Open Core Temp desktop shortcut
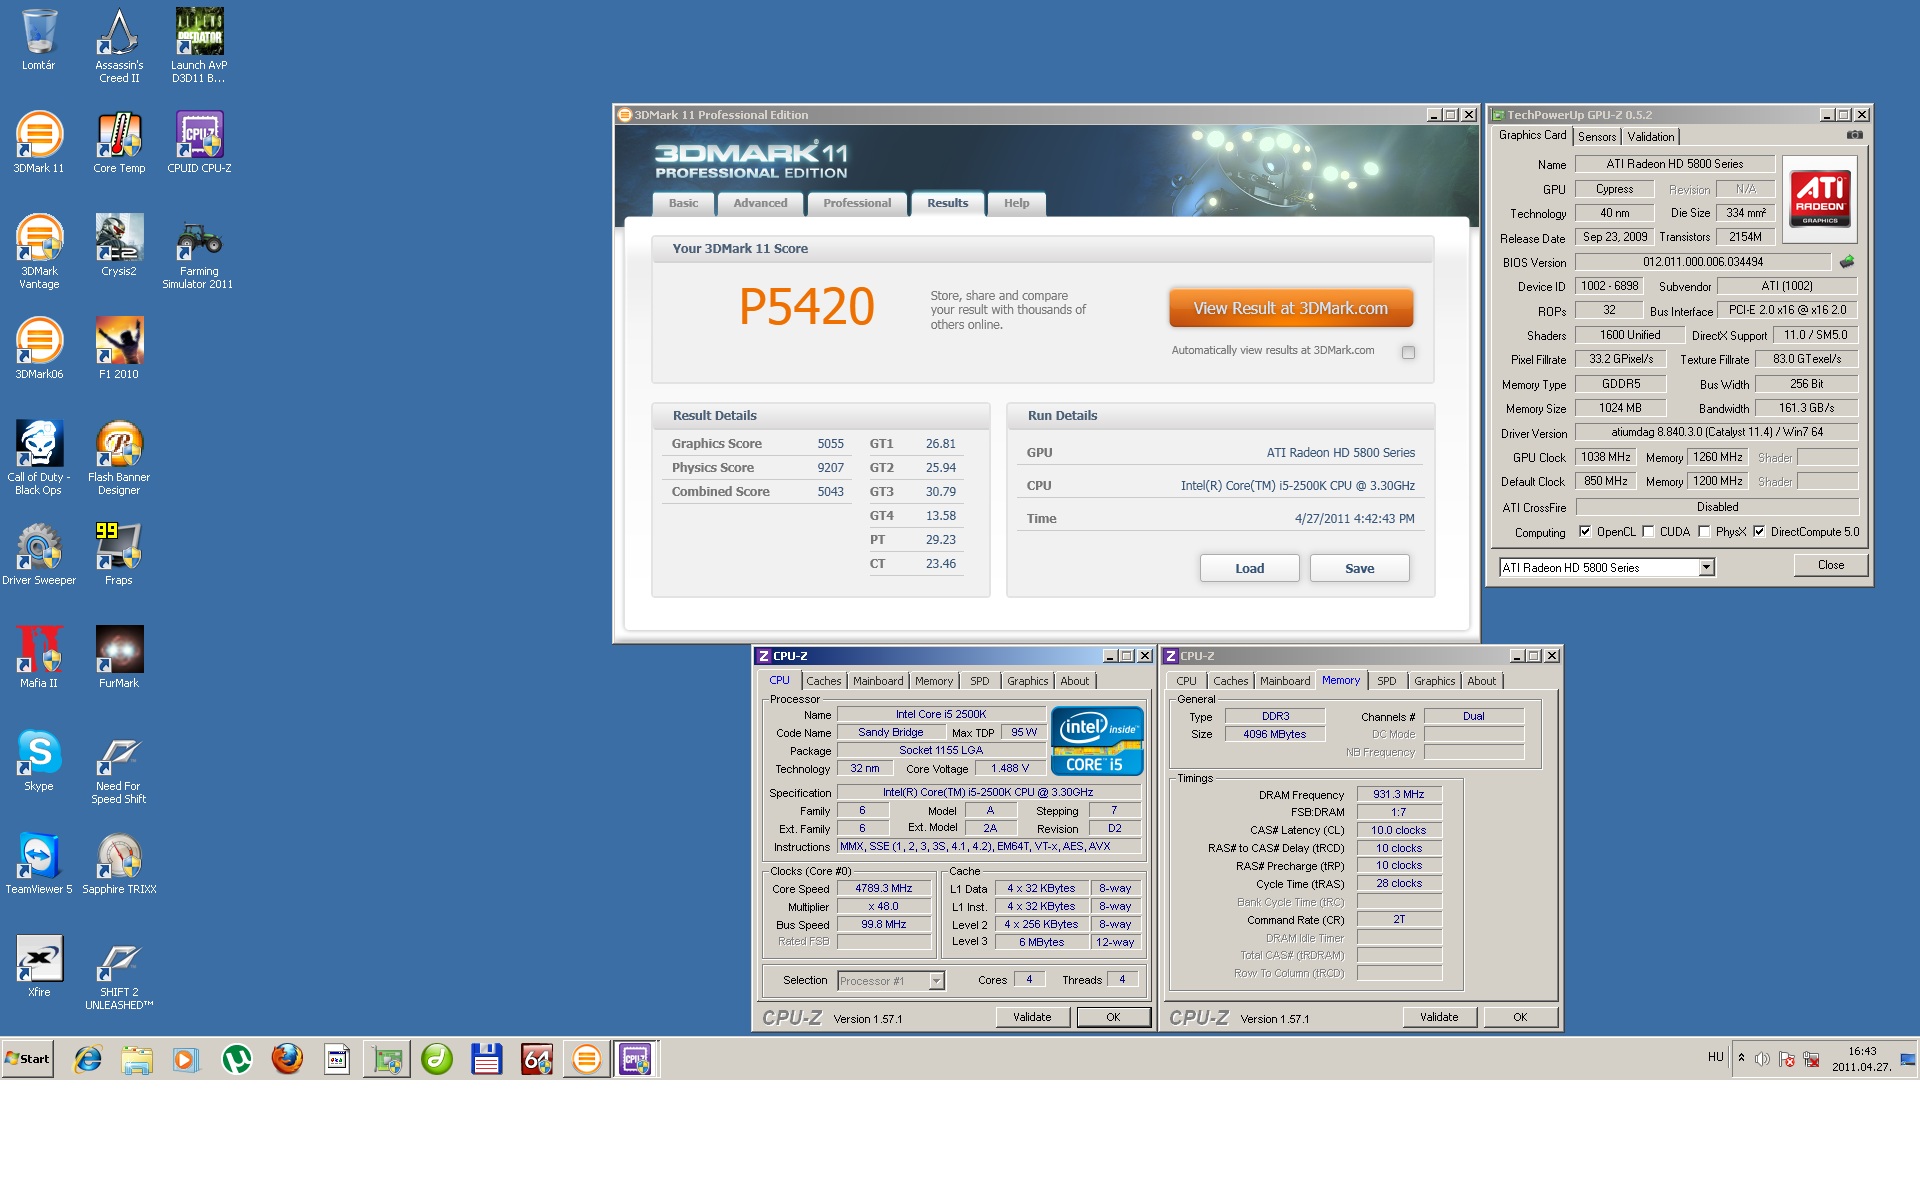This screenshot has height=1200, width=1920. [119, 142]
